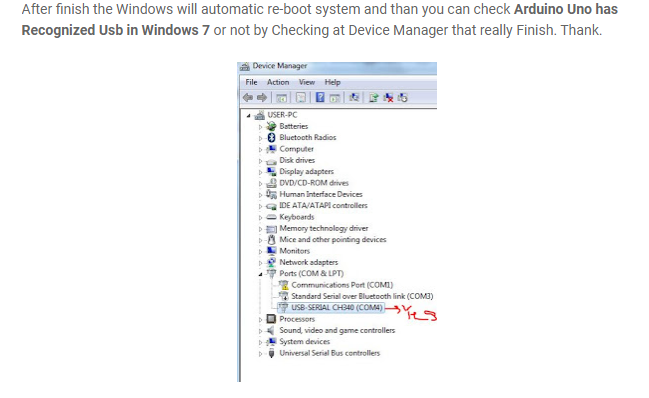The width and height of the screenshot is (649, 398).
Task: Click the Device Manager title bar icon
Action: (x=245, y=66)
